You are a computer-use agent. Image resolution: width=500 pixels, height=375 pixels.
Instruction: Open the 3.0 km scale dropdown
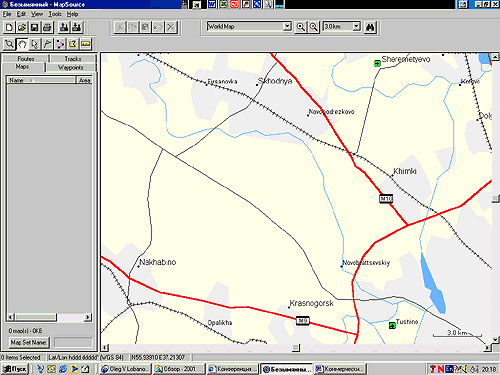click(x=357, y=26)
